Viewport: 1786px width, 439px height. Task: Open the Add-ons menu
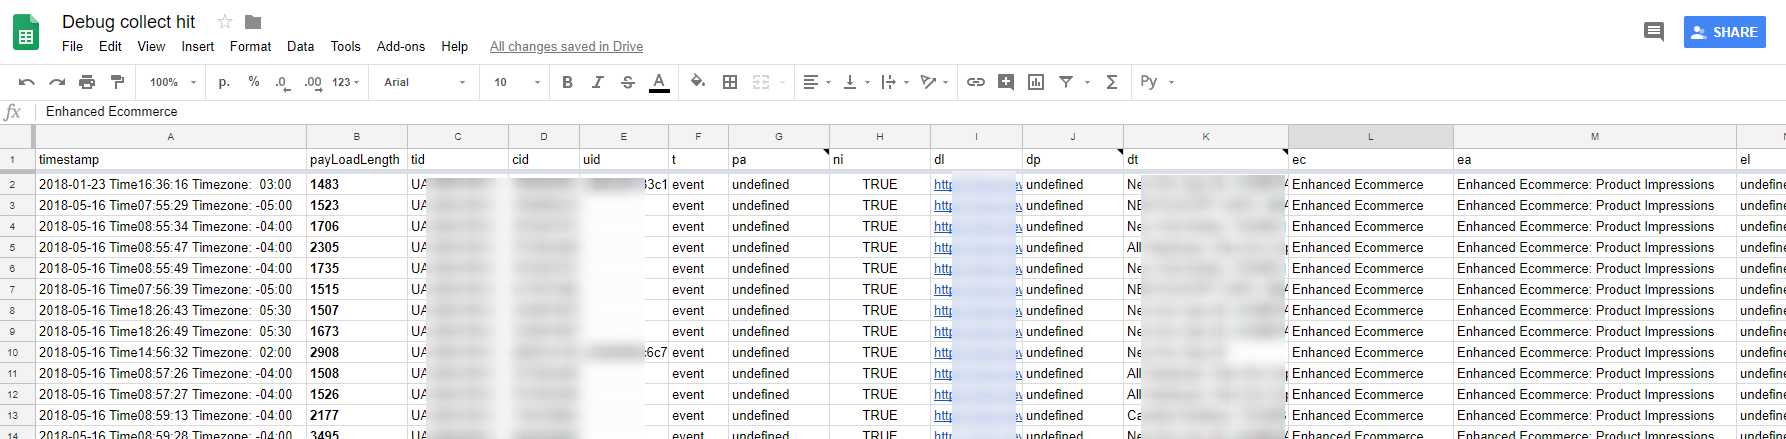click(400, 46)
